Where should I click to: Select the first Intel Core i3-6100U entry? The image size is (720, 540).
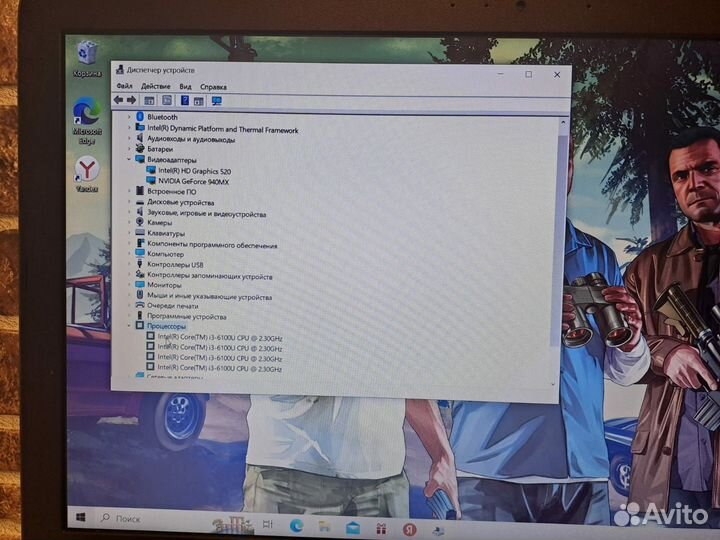point(219,338)
